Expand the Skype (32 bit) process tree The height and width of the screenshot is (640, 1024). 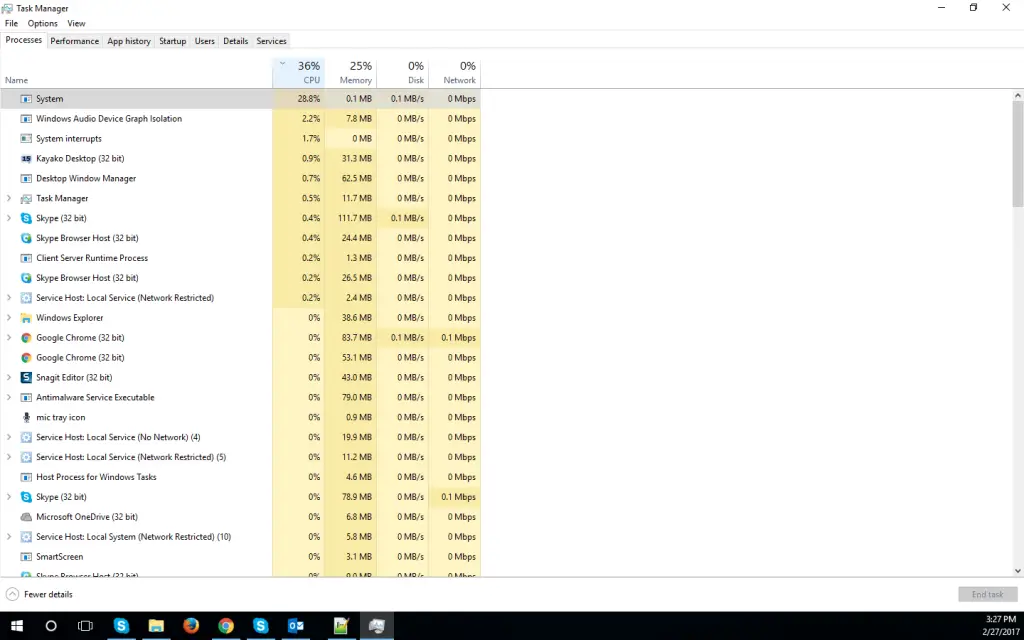9,218
